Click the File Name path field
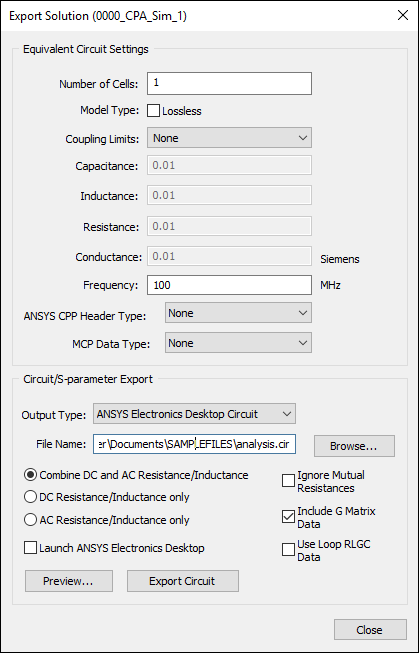The image size is (419, 653). coord(195,444)
